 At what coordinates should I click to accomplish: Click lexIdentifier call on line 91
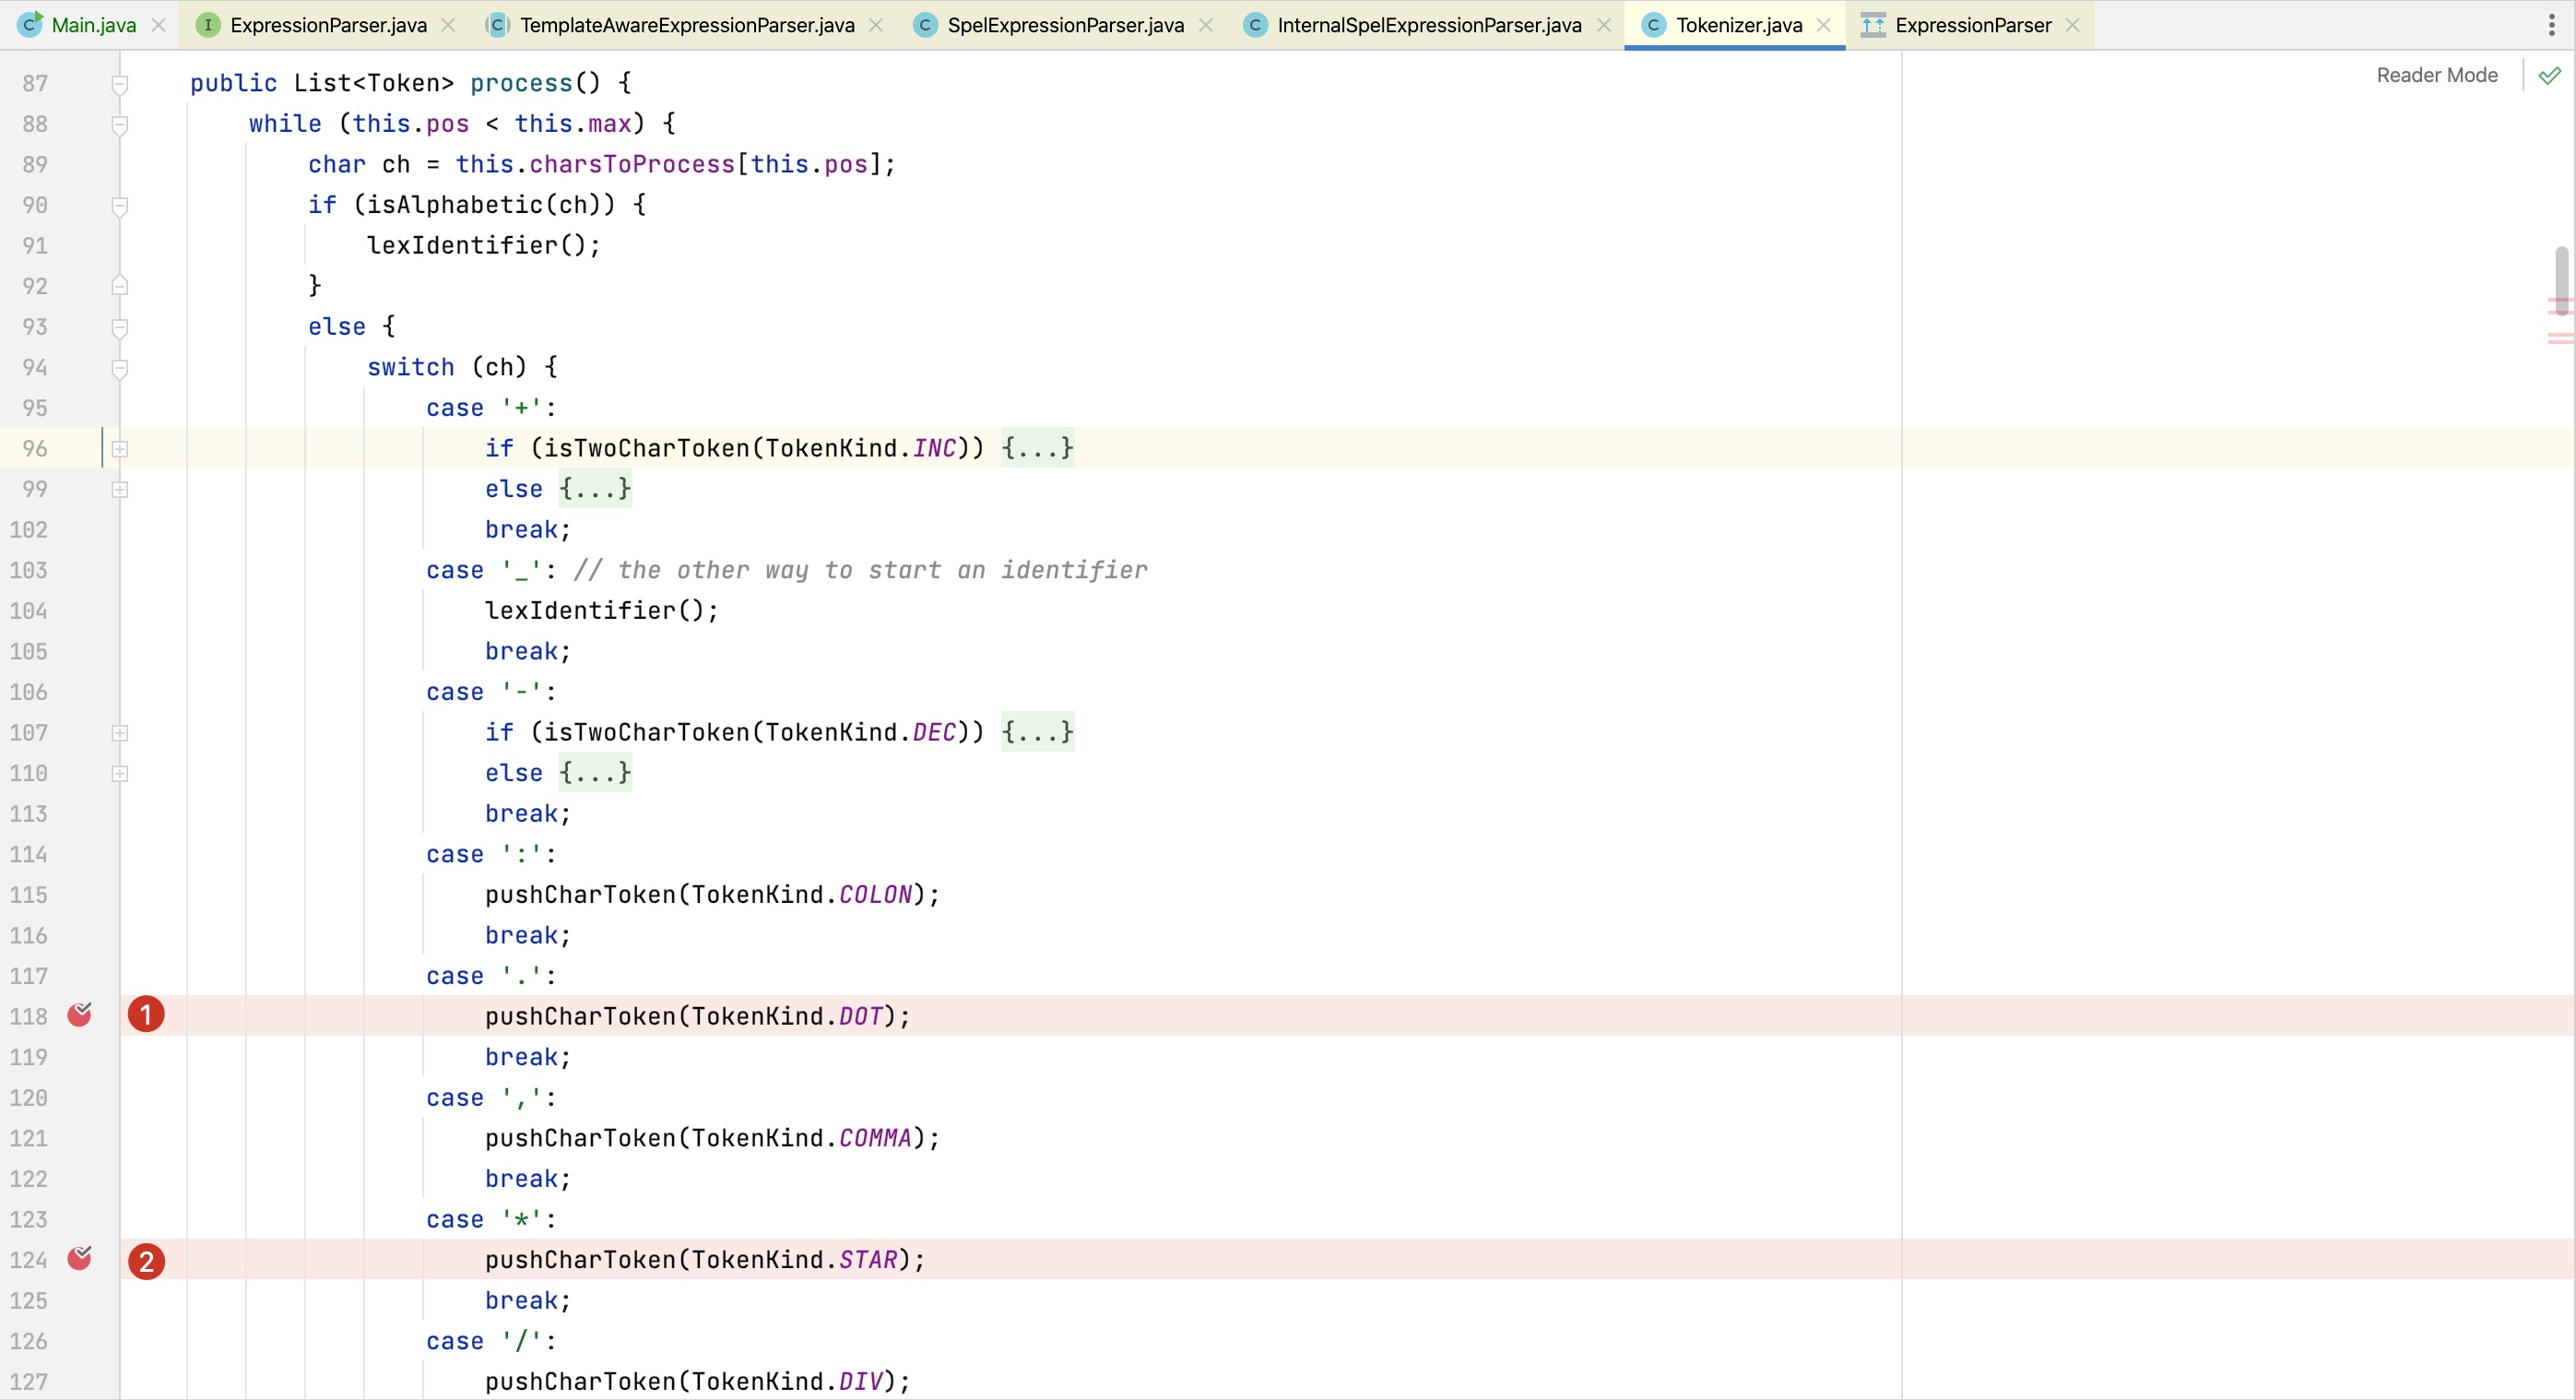tap(462, 245)
